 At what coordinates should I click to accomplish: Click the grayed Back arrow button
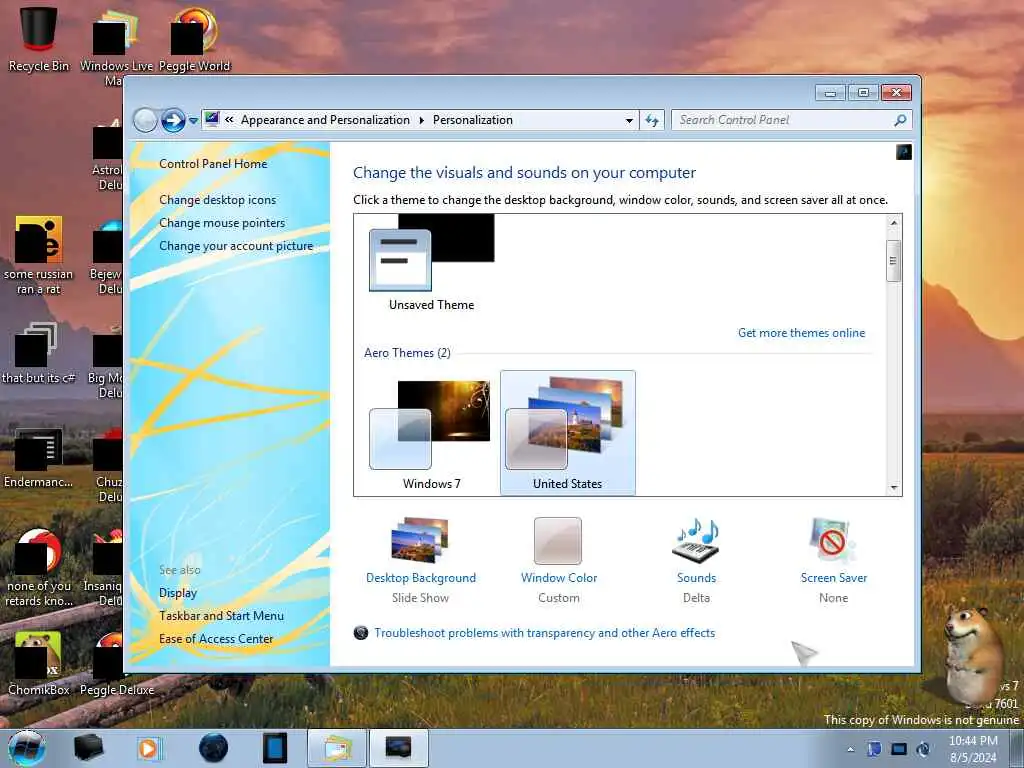(145, 120)
